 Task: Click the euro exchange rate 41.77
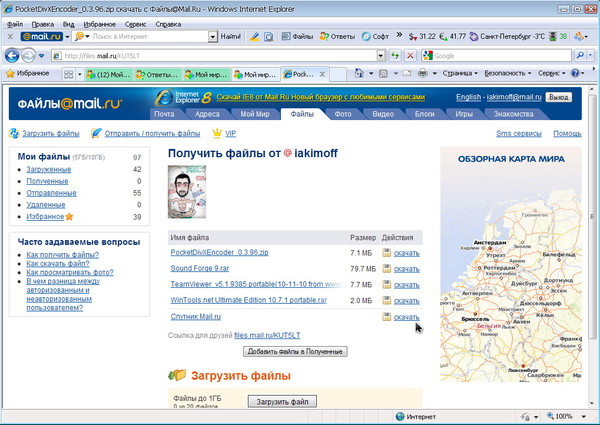tap(452, 37)
